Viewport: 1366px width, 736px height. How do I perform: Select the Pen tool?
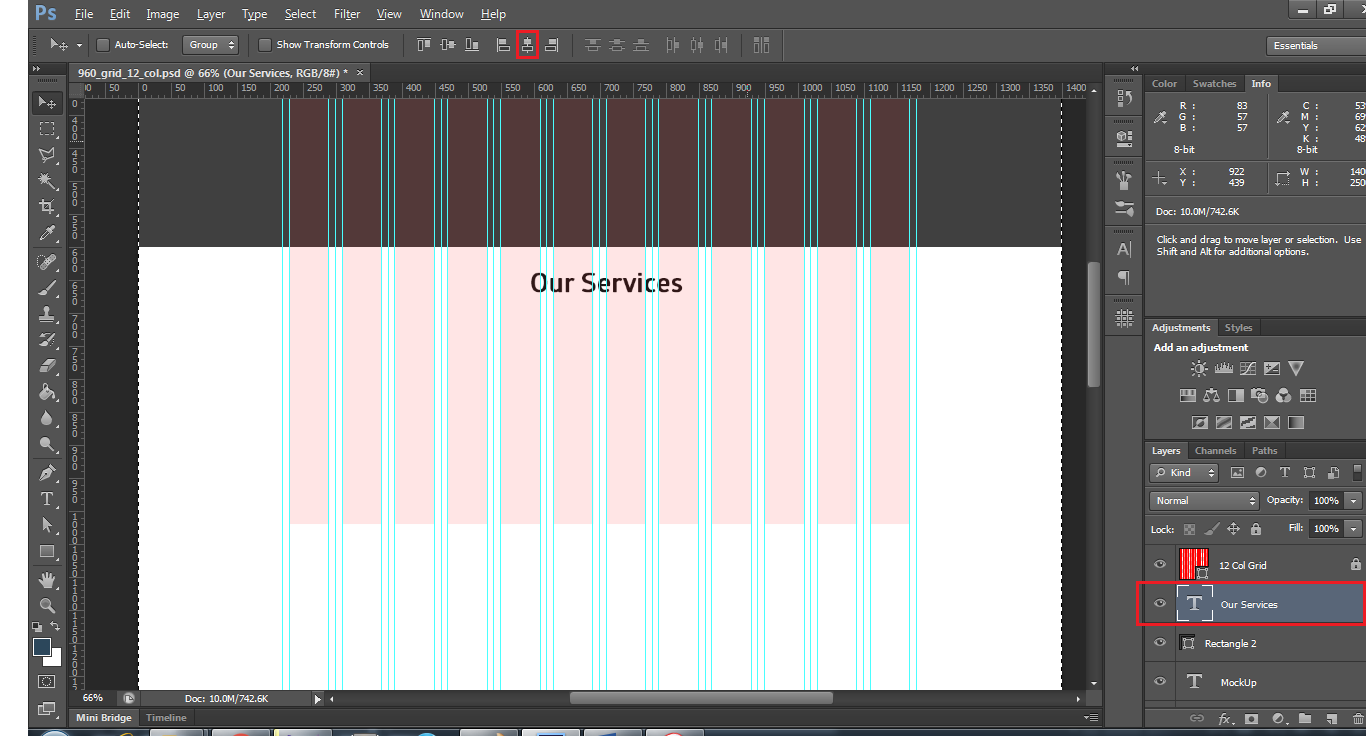[47, 472]
